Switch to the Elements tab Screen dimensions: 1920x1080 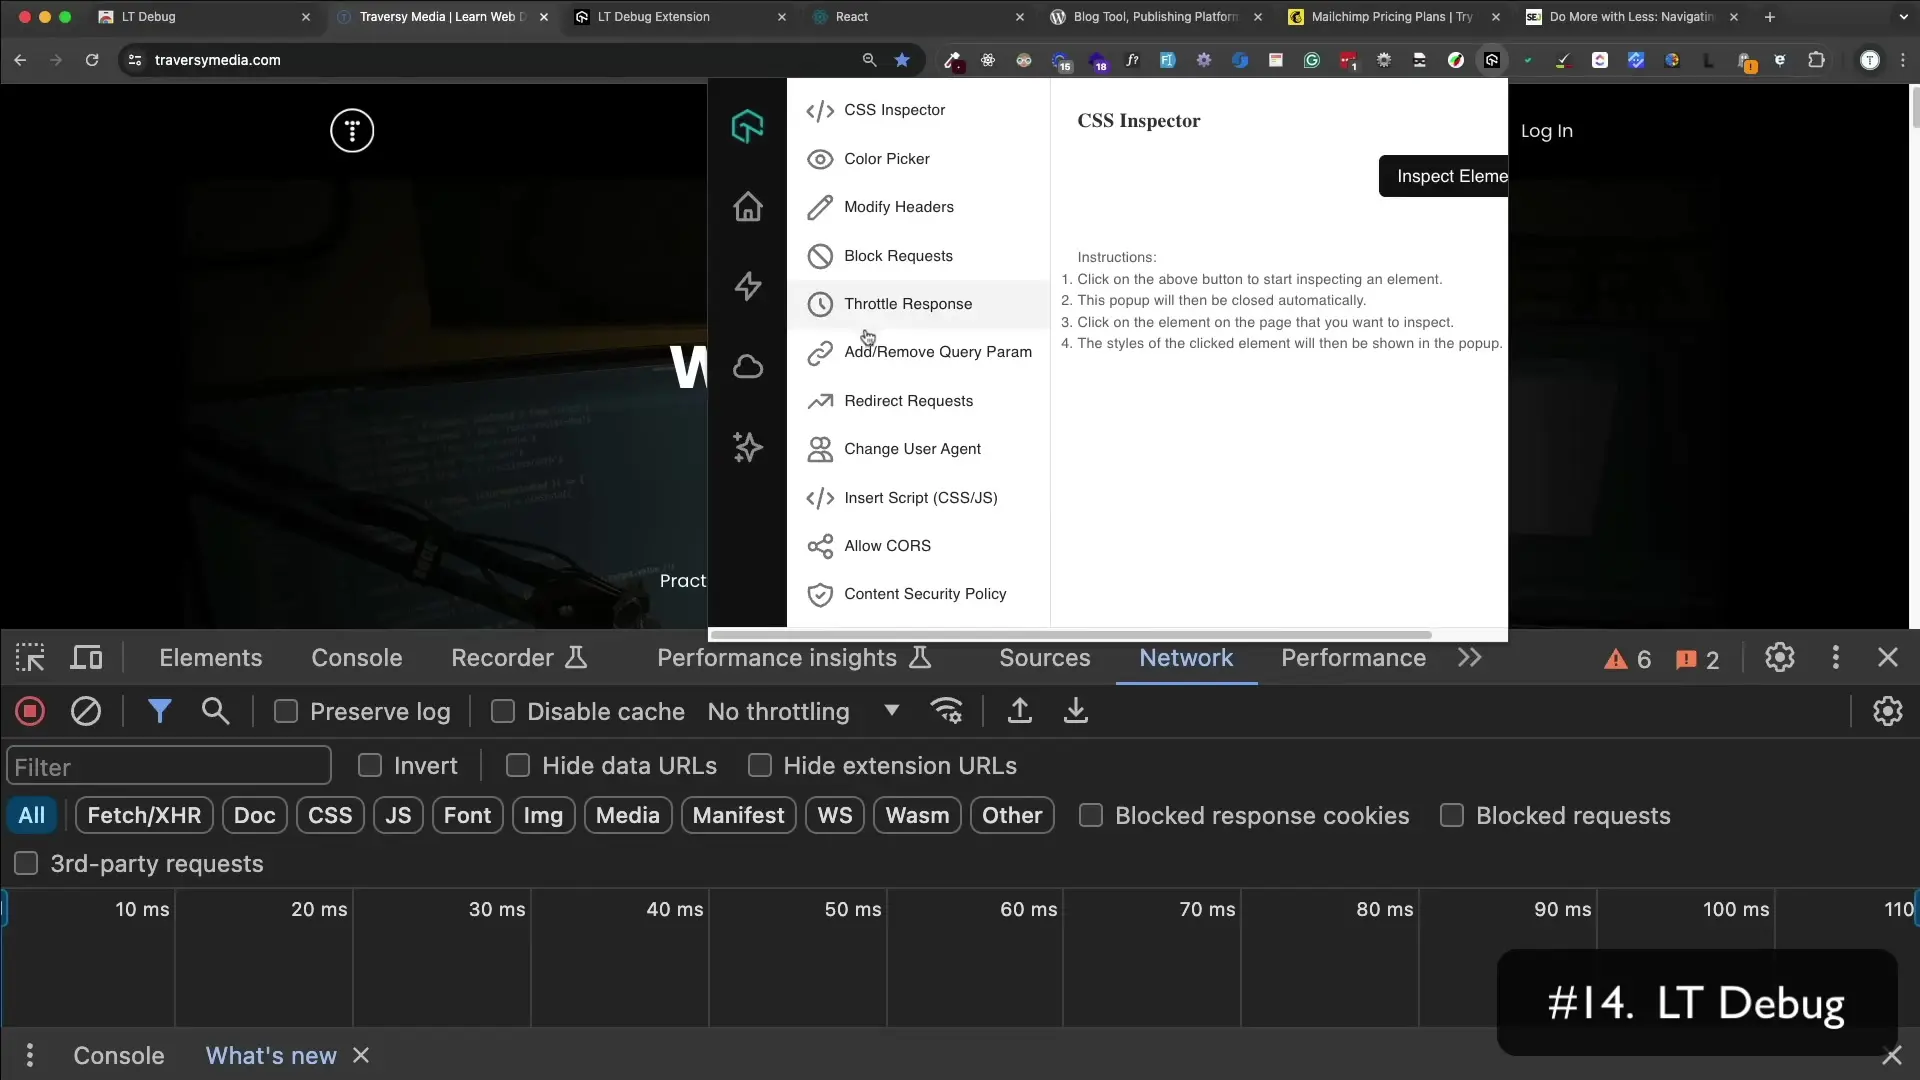coord(211,658)
